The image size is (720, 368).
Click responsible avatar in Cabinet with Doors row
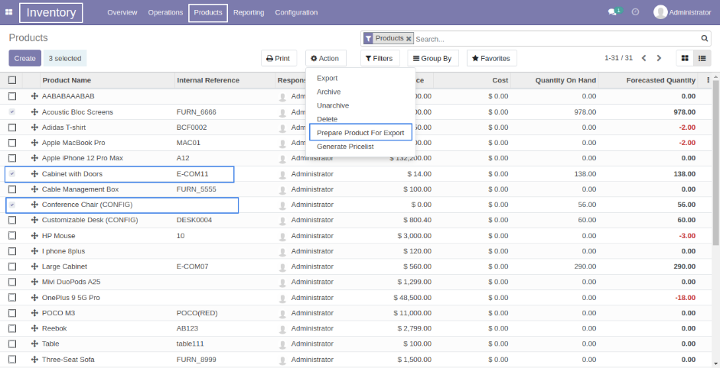tap(283, 174)
